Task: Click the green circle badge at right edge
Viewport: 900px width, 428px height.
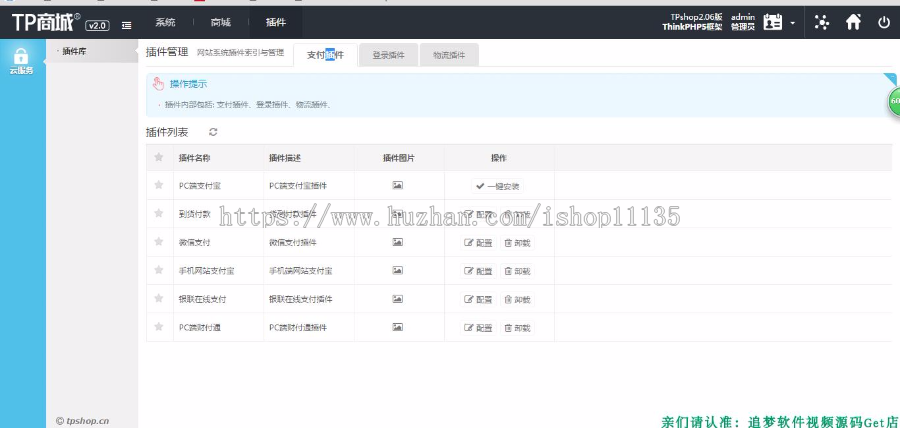Action: tap(892, 102)
